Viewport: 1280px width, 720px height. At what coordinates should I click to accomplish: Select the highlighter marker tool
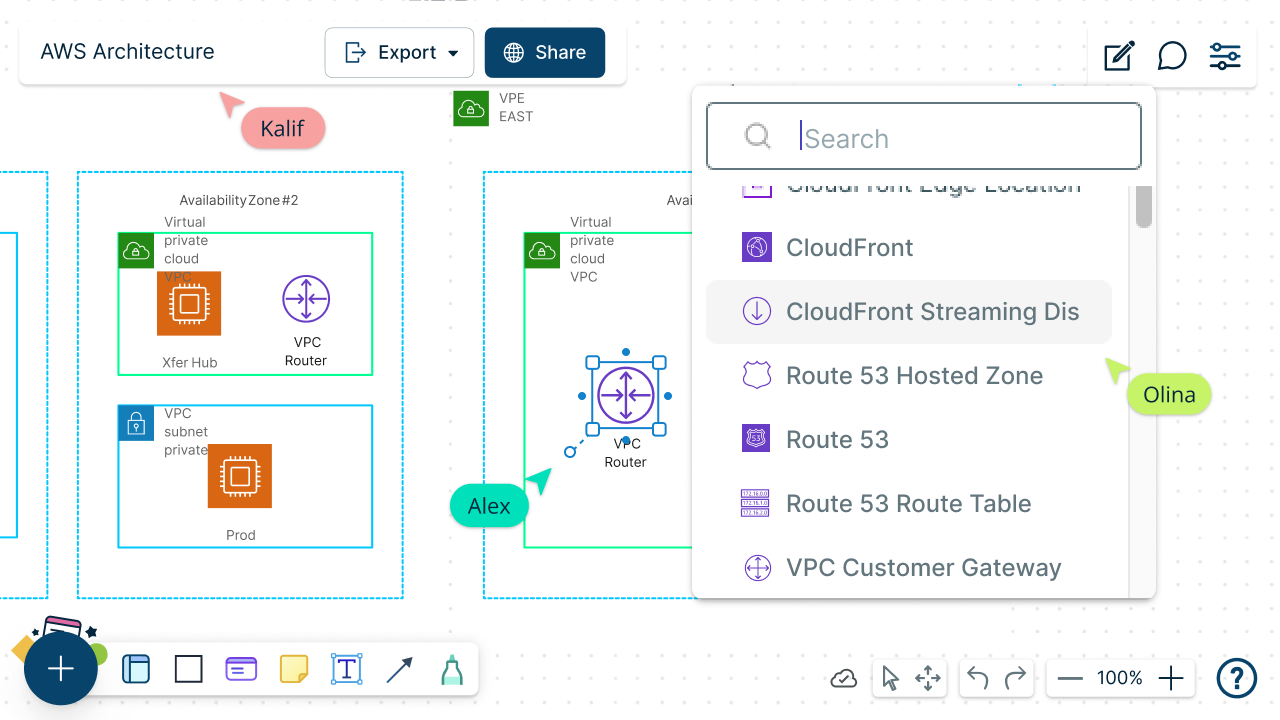tap(451, 670)
